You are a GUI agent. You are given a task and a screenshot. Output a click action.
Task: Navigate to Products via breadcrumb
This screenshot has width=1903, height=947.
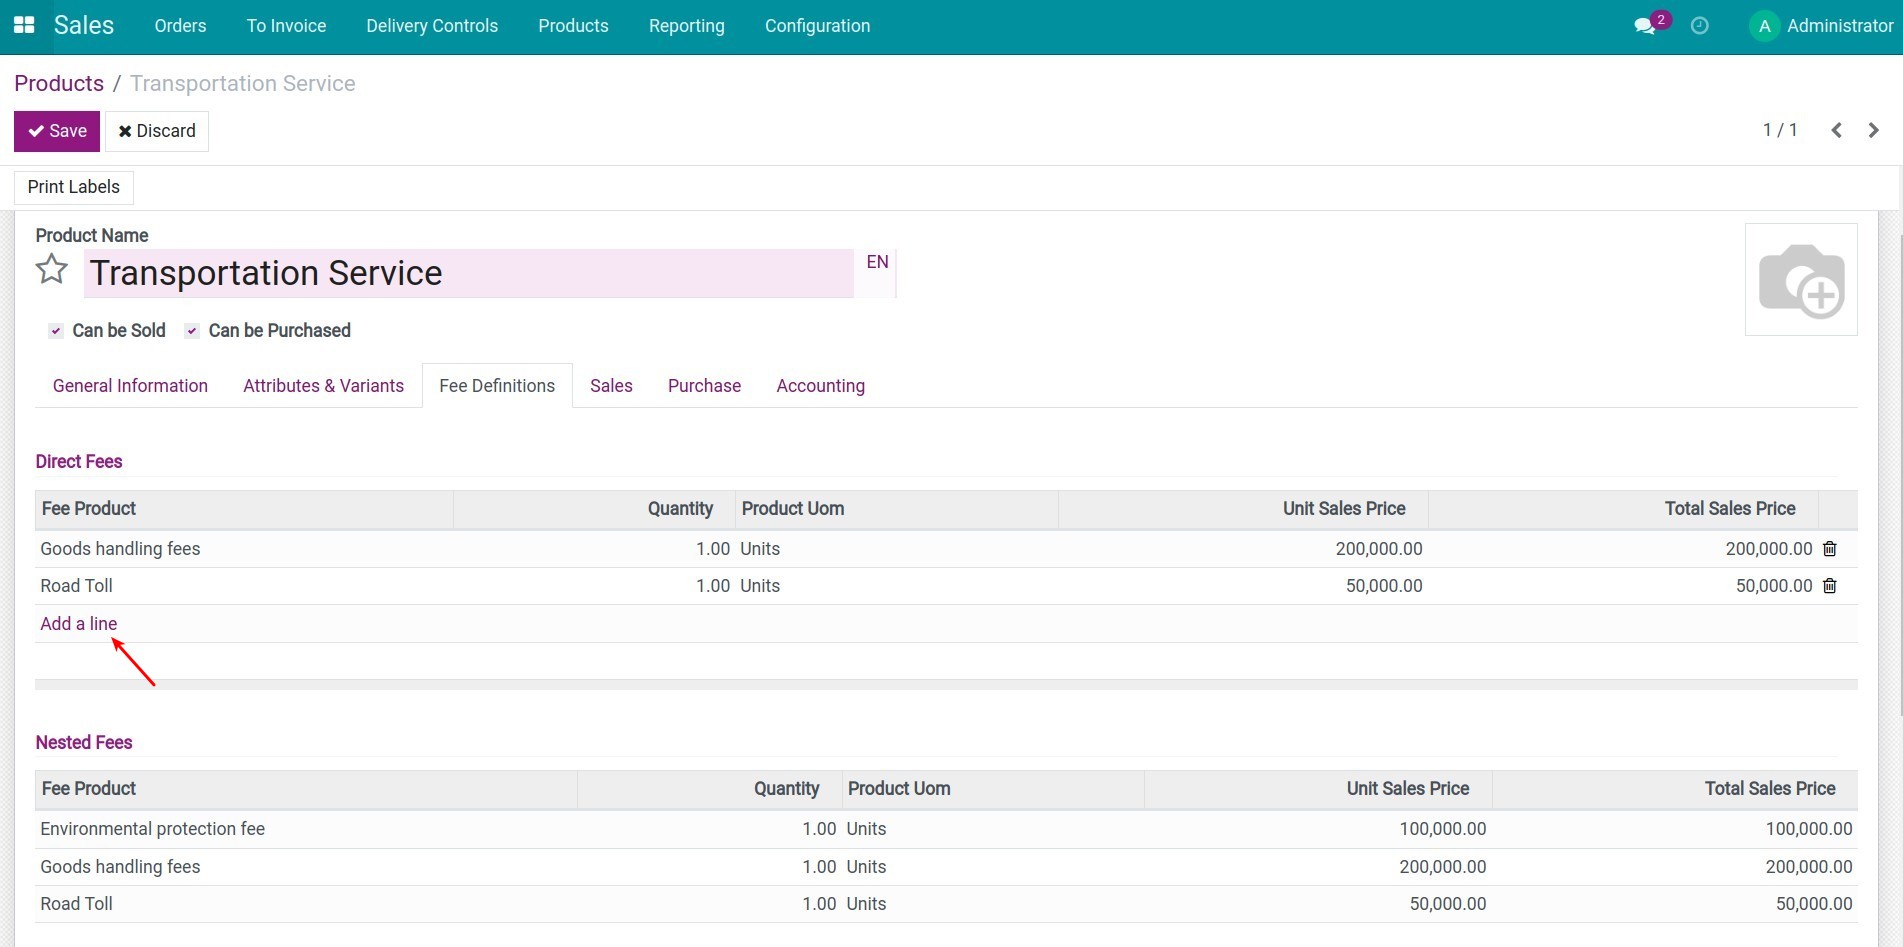coord(58,83)
